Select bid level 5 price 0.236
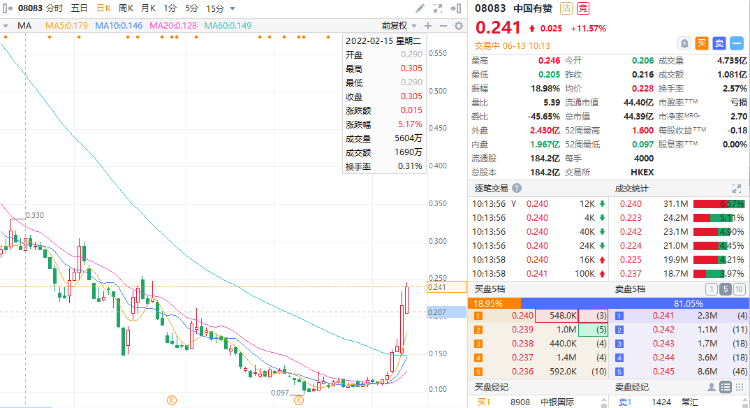 pos(522,371)
